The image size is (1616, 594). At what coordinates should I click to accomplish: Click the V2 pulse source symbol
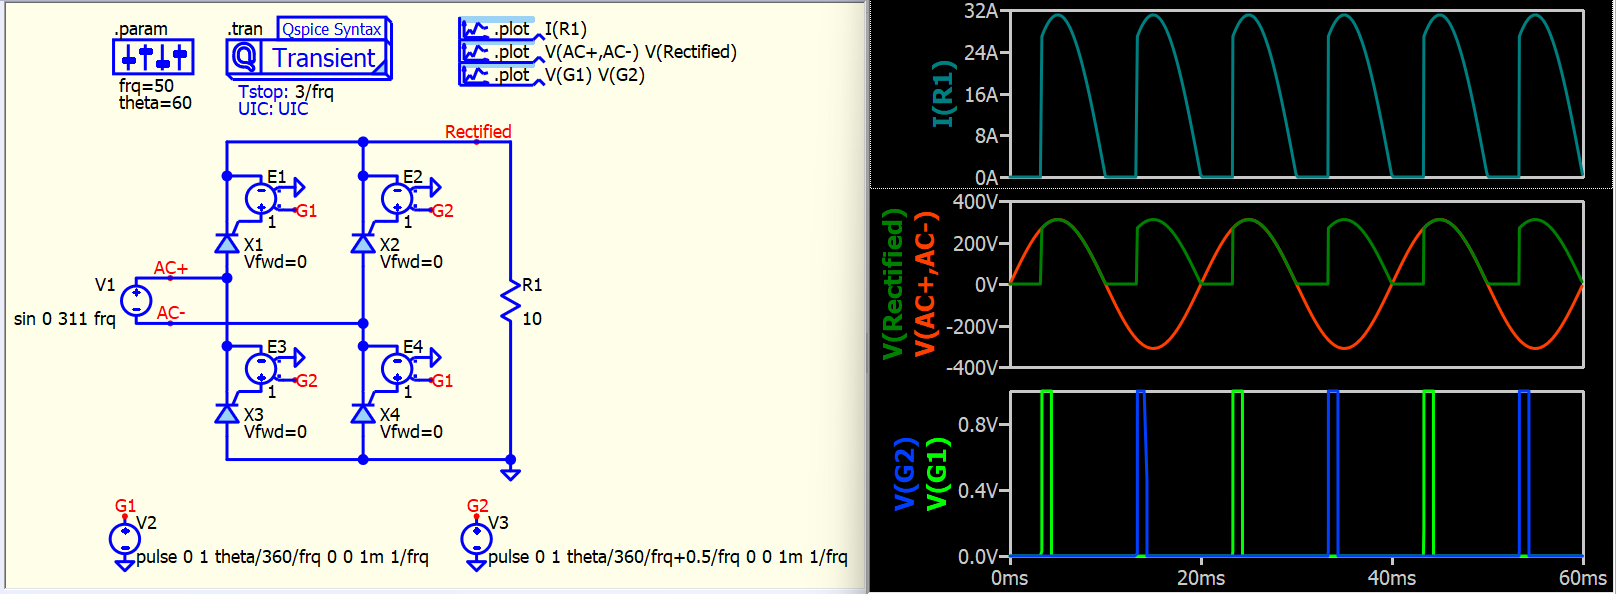tap(125, 540)
